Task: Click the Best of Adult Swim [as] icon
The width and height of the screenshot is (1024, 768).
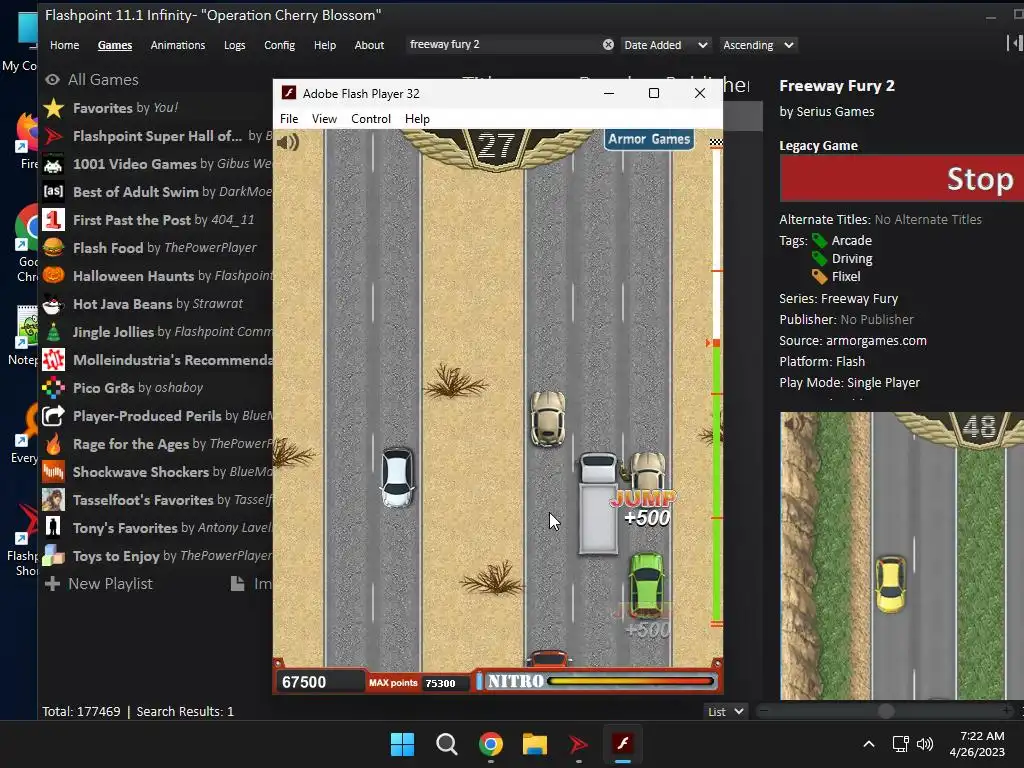Action: [x=54, y=191]
